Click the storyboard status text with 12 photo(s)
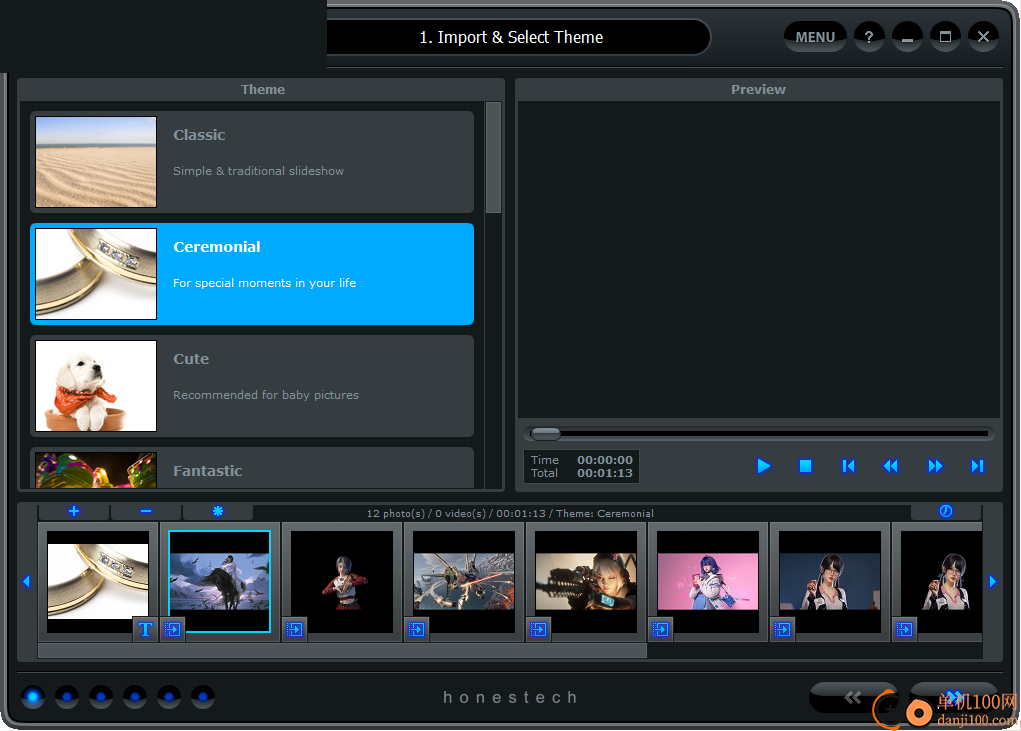This screenshot has height=731, width=1021. [510, 514]
